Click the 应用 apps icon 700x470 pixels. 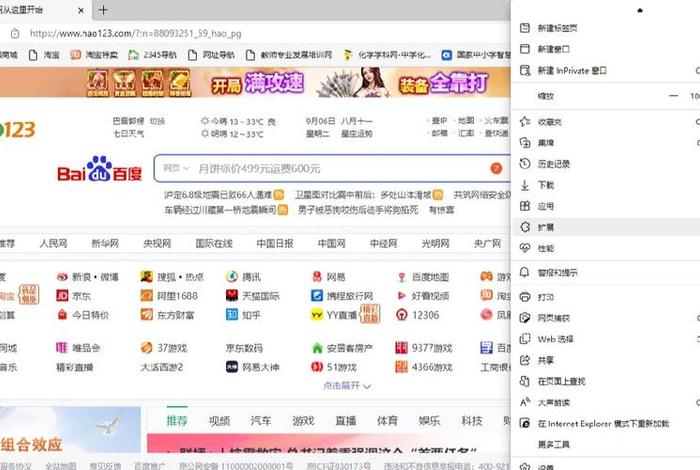point(525,206)
